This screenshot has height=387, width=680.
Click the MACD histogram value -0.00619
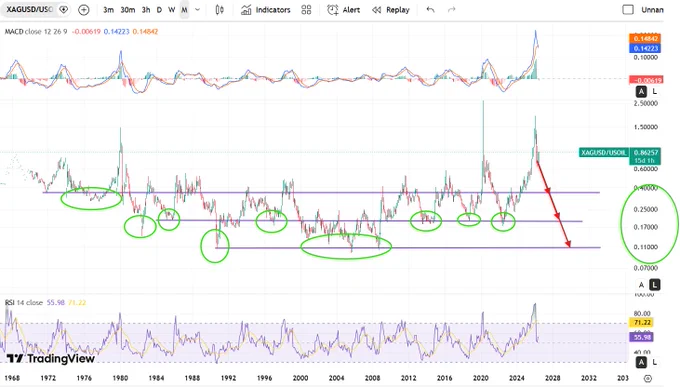86,32
